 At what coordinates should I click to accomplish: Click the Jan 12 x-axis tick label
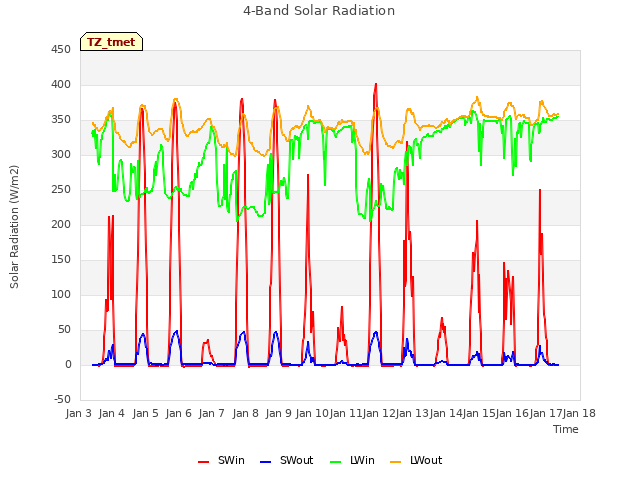[379, 413]
